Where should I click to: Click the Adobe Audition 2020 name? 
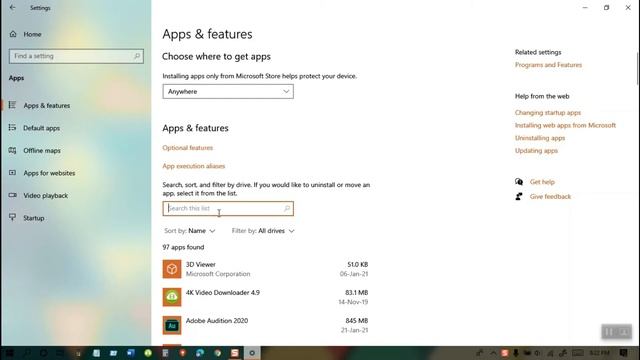point(217,321)
